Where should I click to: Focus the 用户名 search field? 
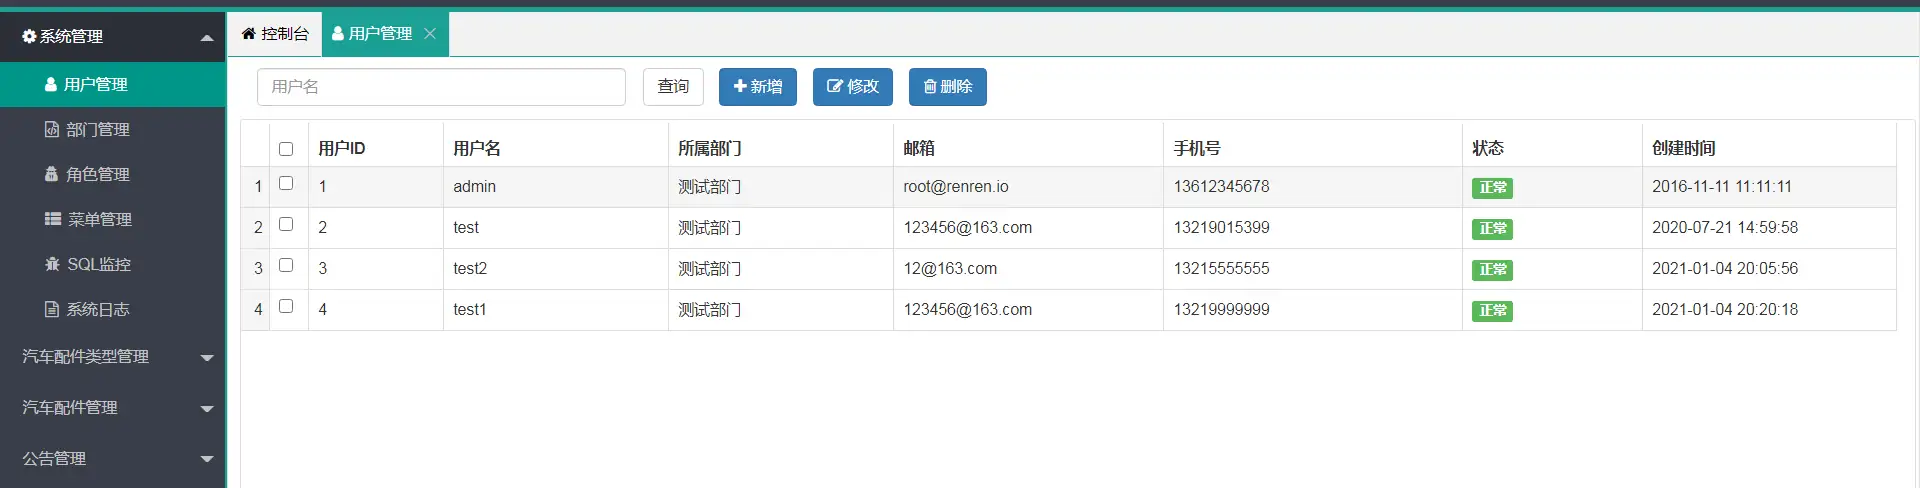point(441,87)
